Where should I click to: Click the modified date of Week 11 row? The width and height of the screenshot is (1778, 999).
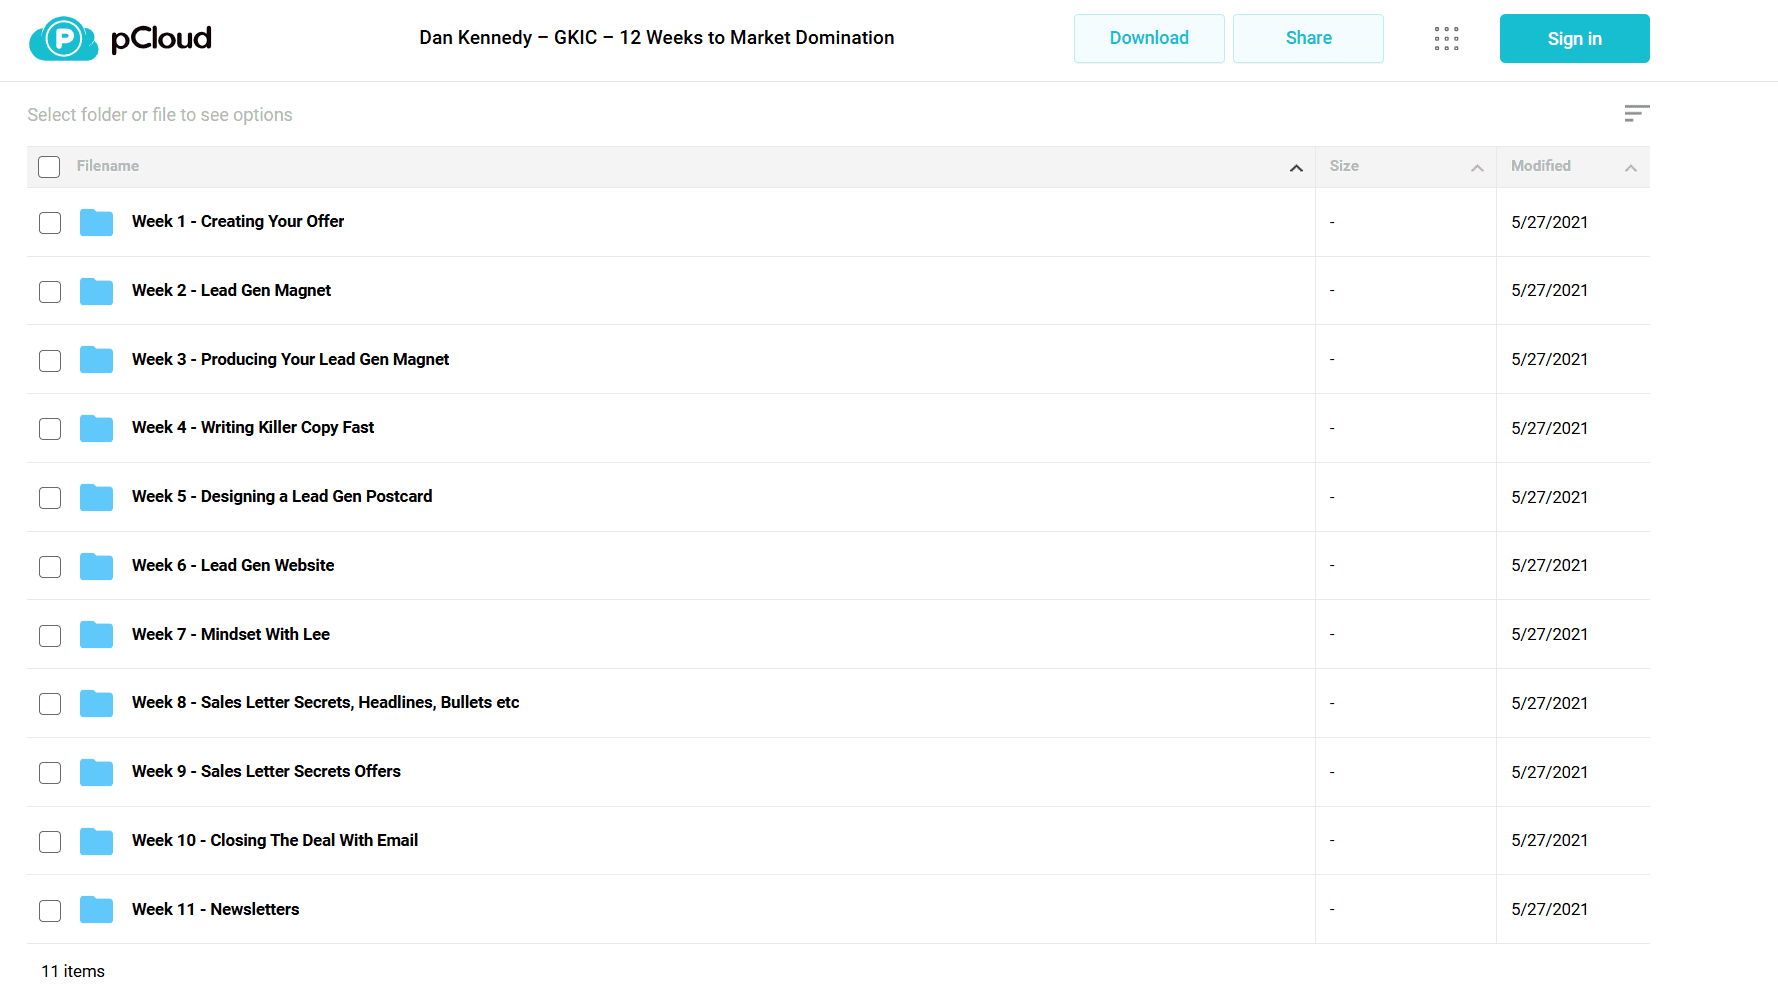click(1550, 909)
